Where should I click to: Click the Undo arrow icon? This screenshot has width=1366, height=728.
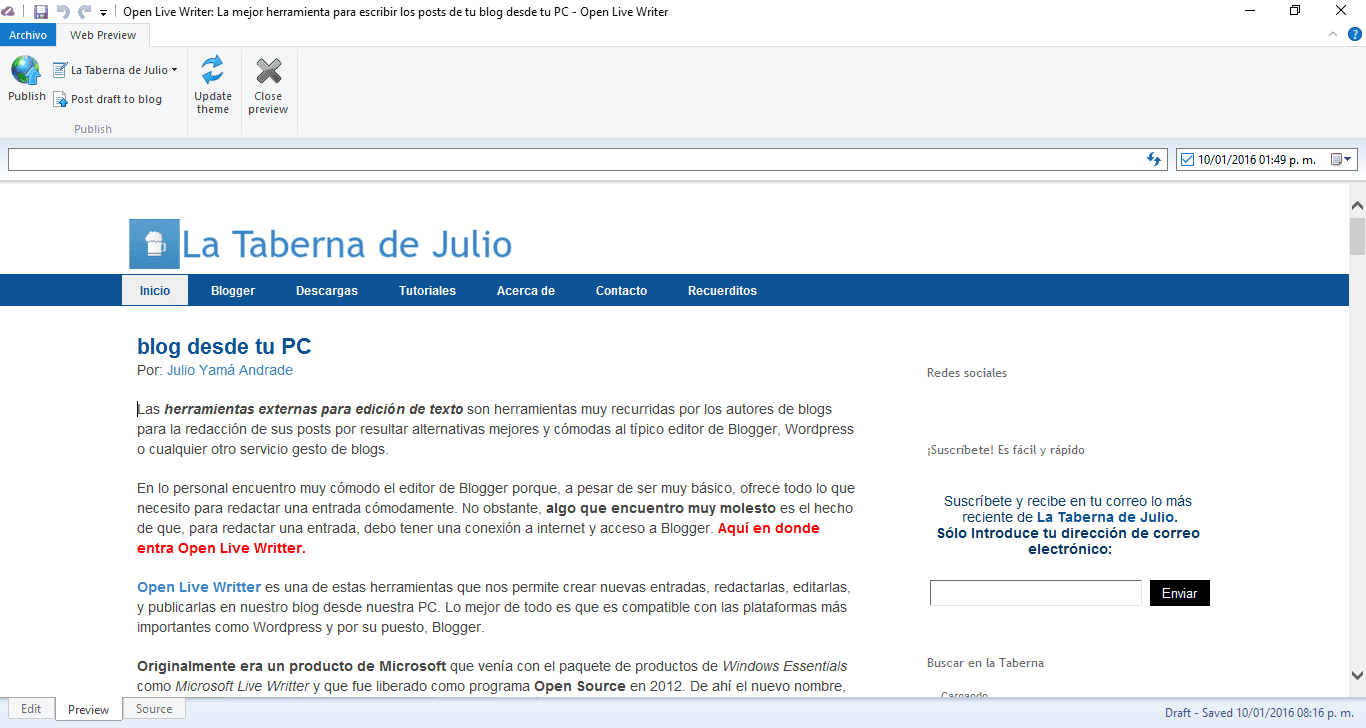[x=62, y=11]
